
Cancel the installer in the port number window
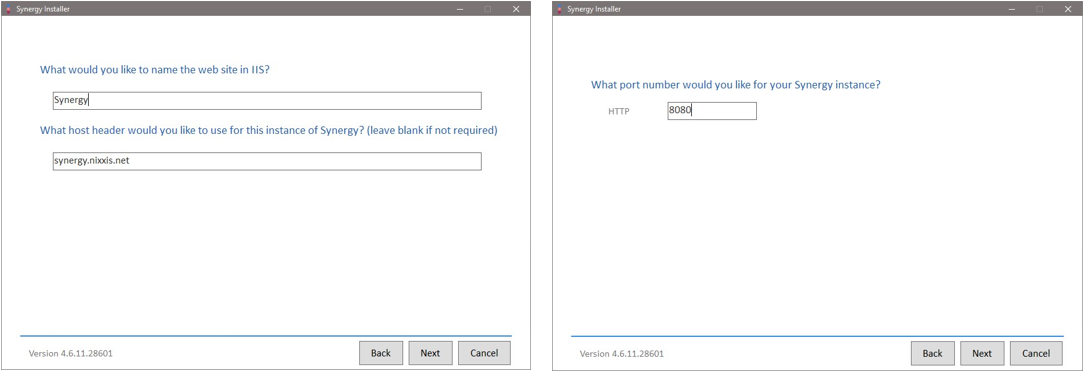1036,353
